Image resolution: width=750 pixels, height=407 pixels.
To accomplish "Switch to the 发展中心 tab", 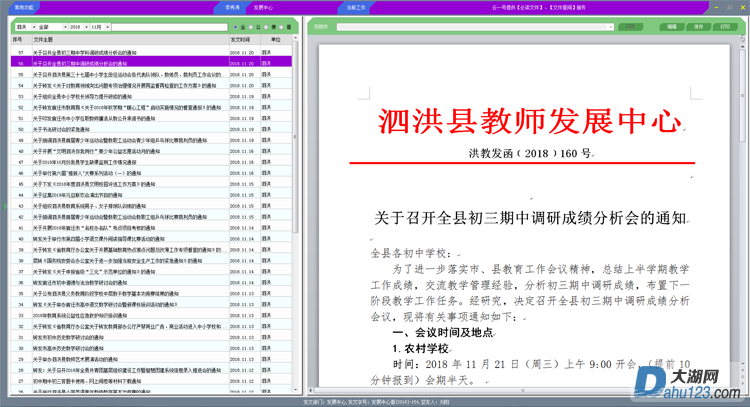I will [x=263, y=7].
